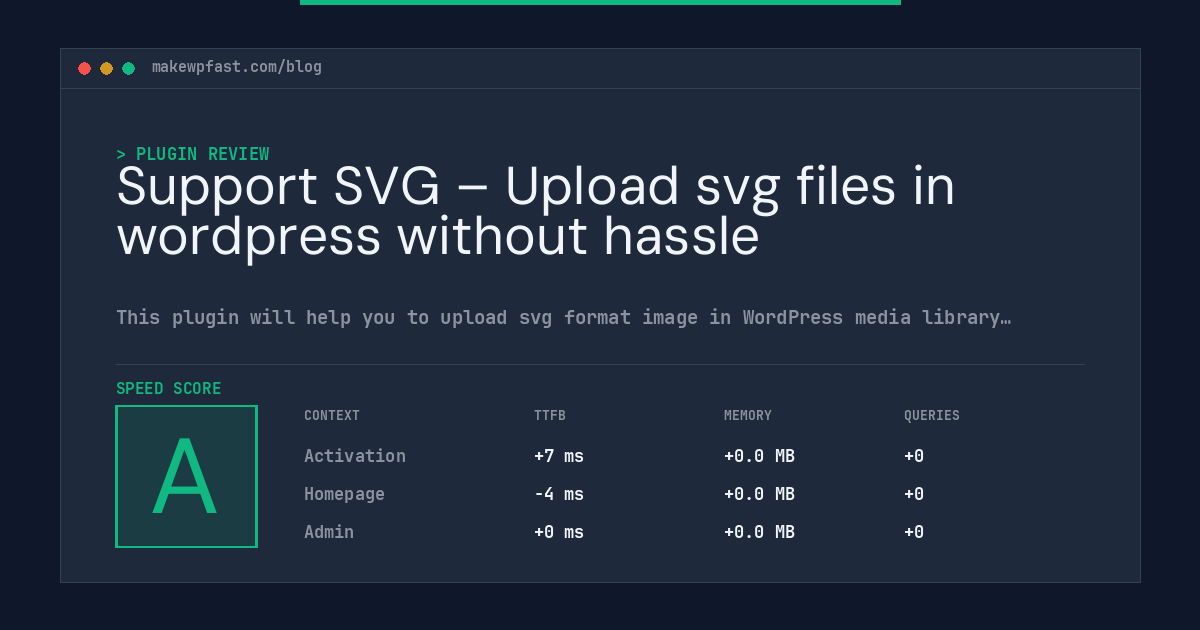Viewport: 1200px width, 630px height.
Task: Click the '+0 ms' Admin TTFB value
Action: point(559,532)
